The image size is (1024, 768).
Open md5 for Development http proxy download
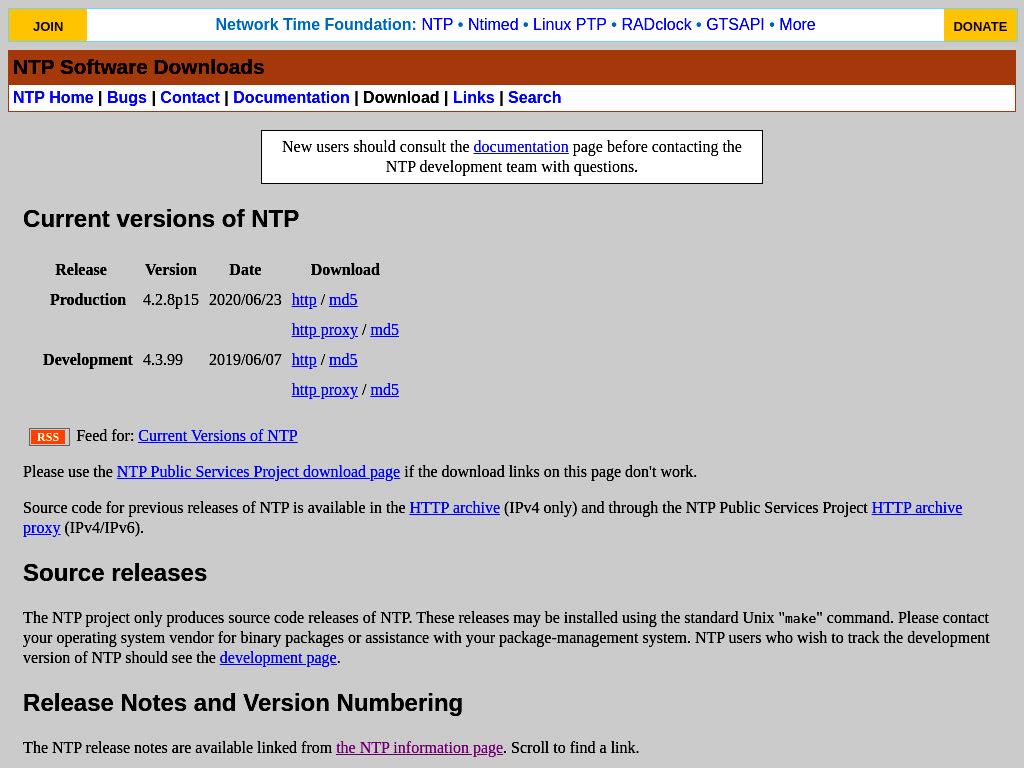coord(385,390)
